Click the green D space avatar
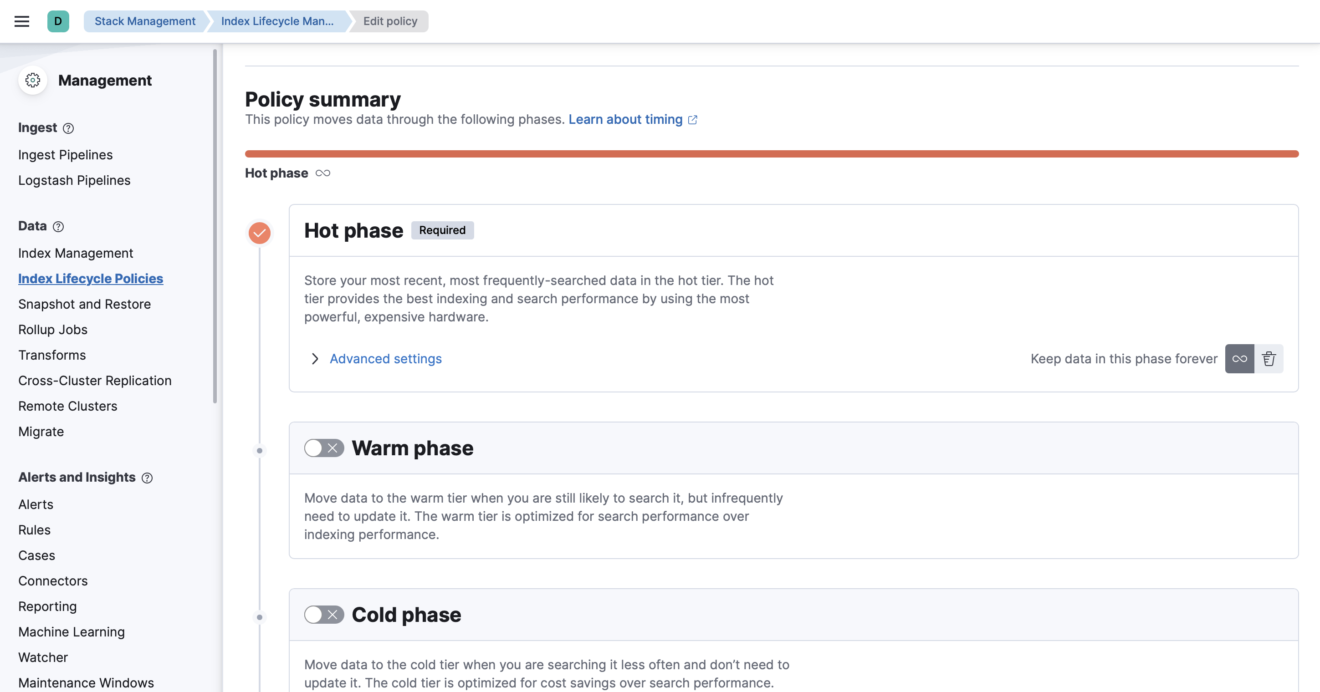The height and width of the screenshot is (692, 1320). (57, 20)
